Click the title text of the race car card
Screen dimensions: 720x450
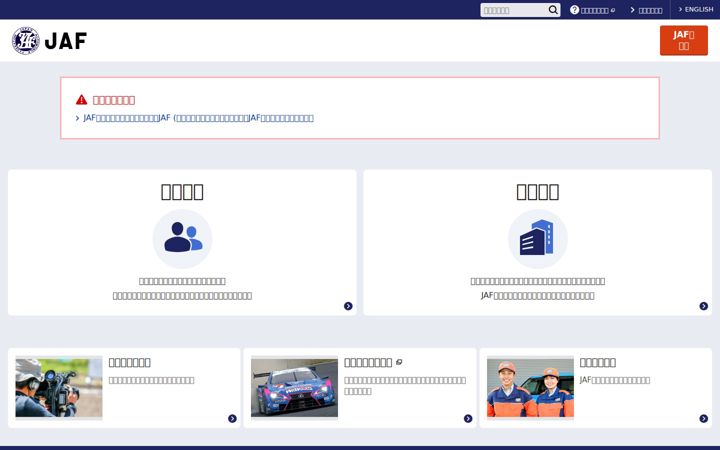click(x=368, y=362)
